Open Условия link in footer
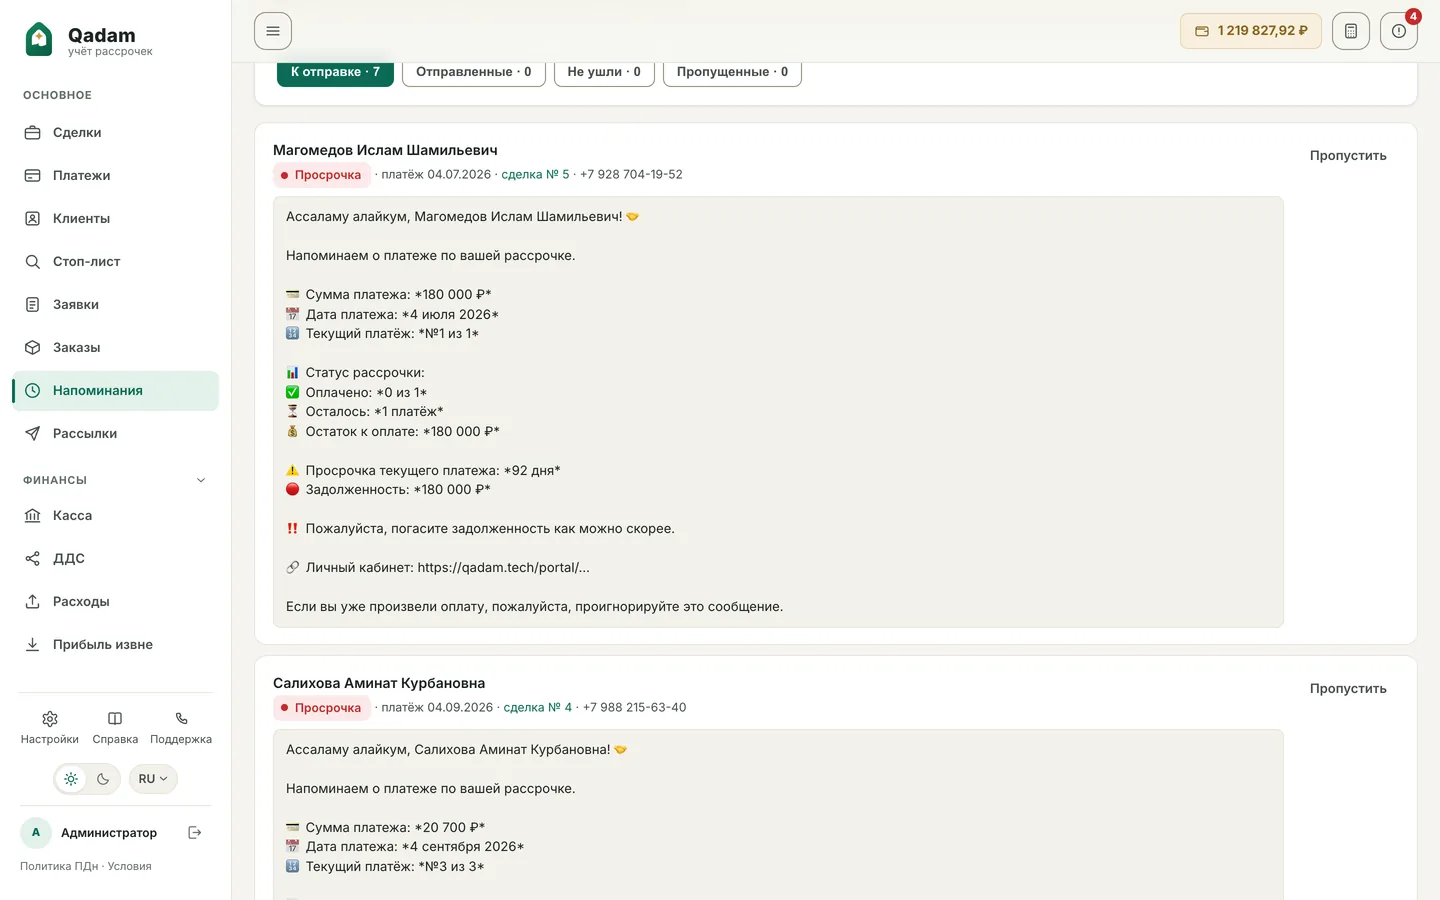 130,867
